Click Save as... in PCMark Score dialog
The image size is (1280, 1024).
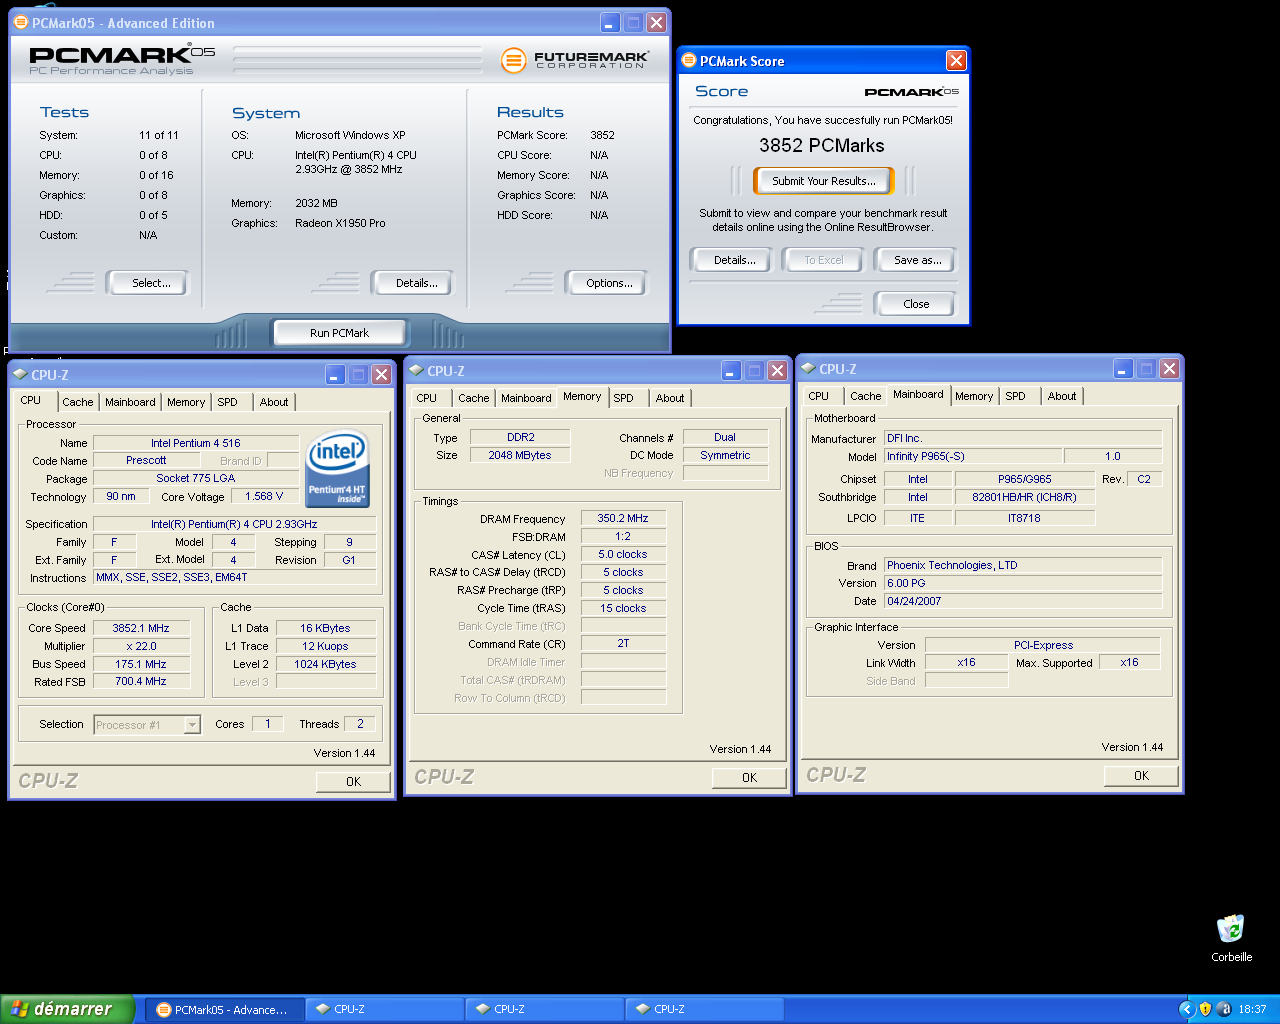(x=917, y=260)
